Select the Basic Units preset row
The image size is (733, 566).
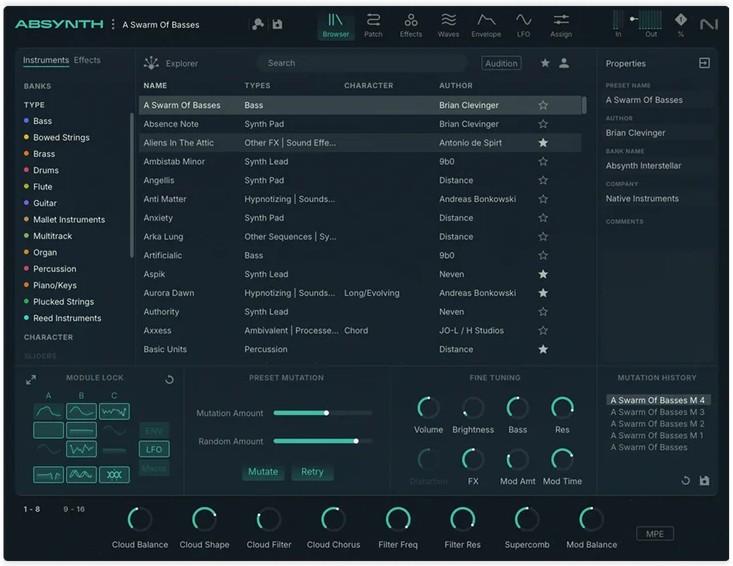(x=360, y=349)
